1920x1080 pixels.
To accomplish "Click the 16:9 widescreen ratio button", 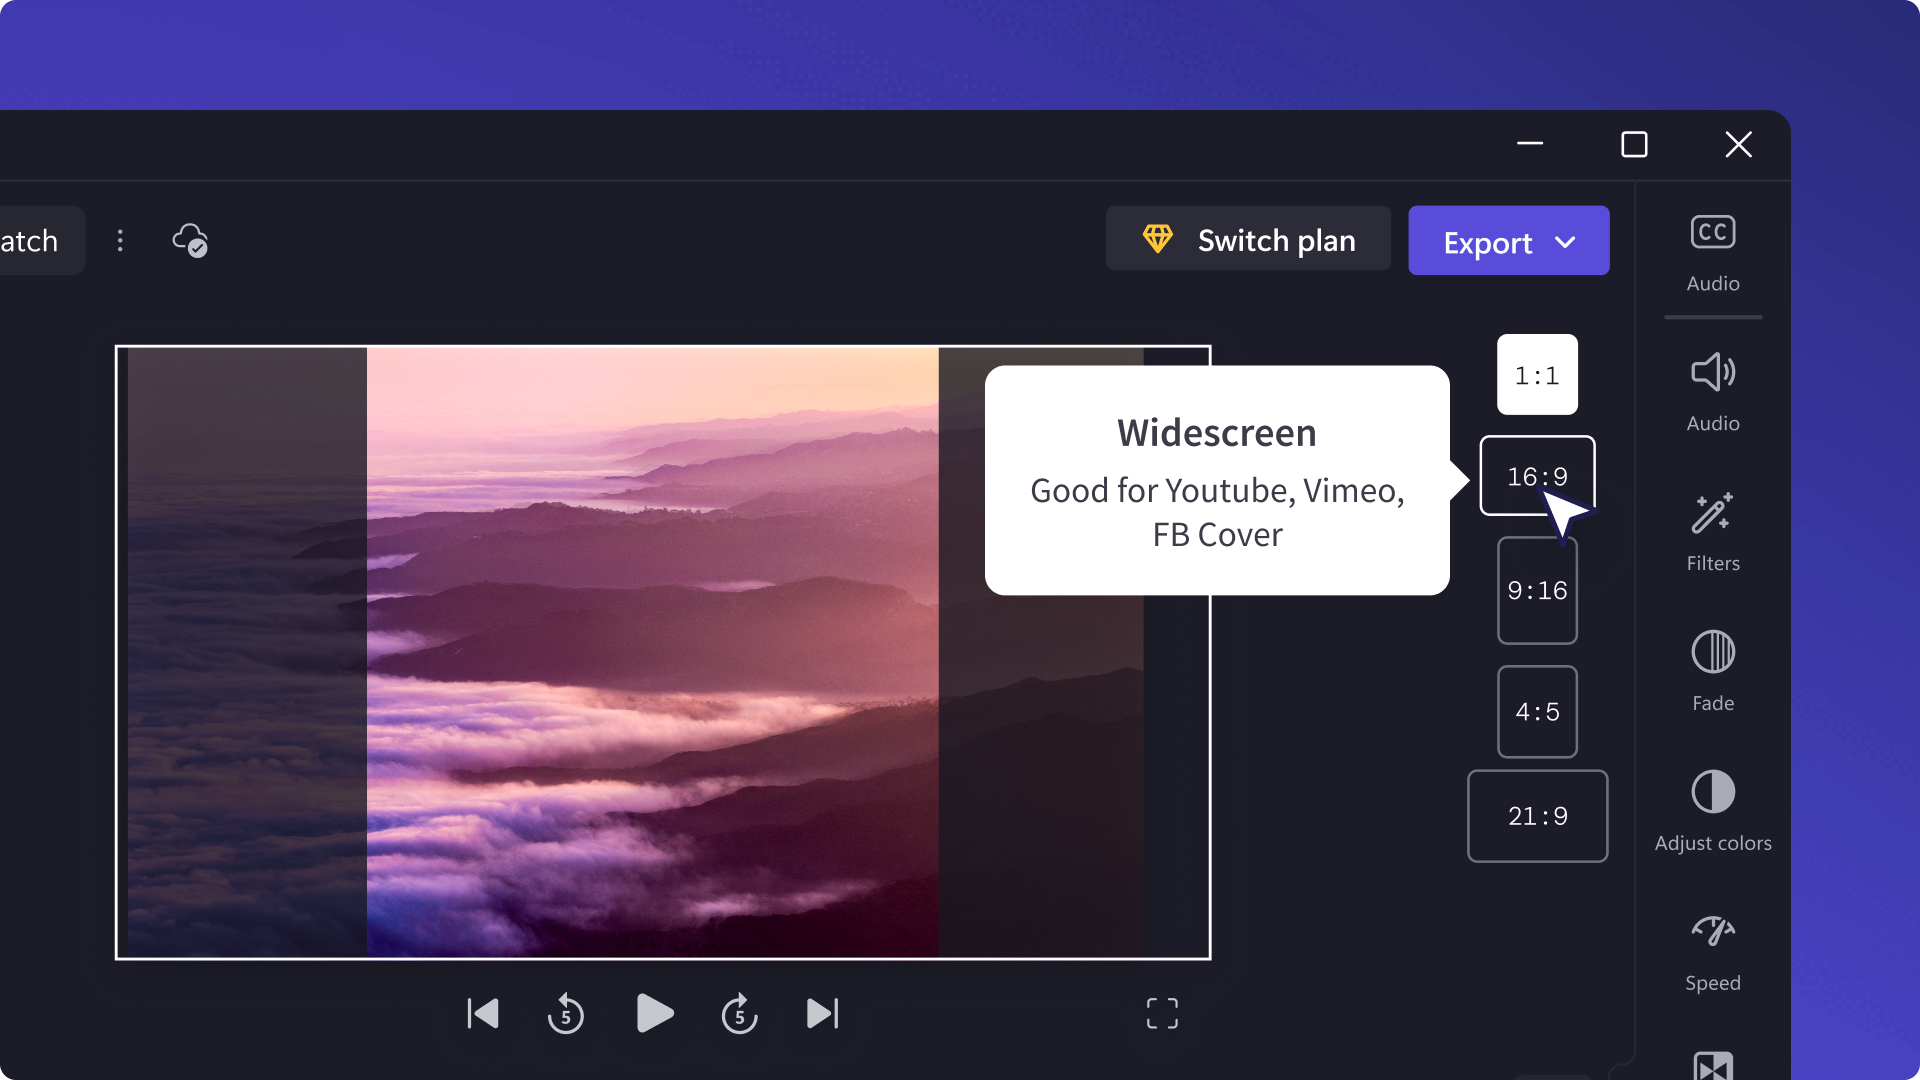I will 1538,477.
